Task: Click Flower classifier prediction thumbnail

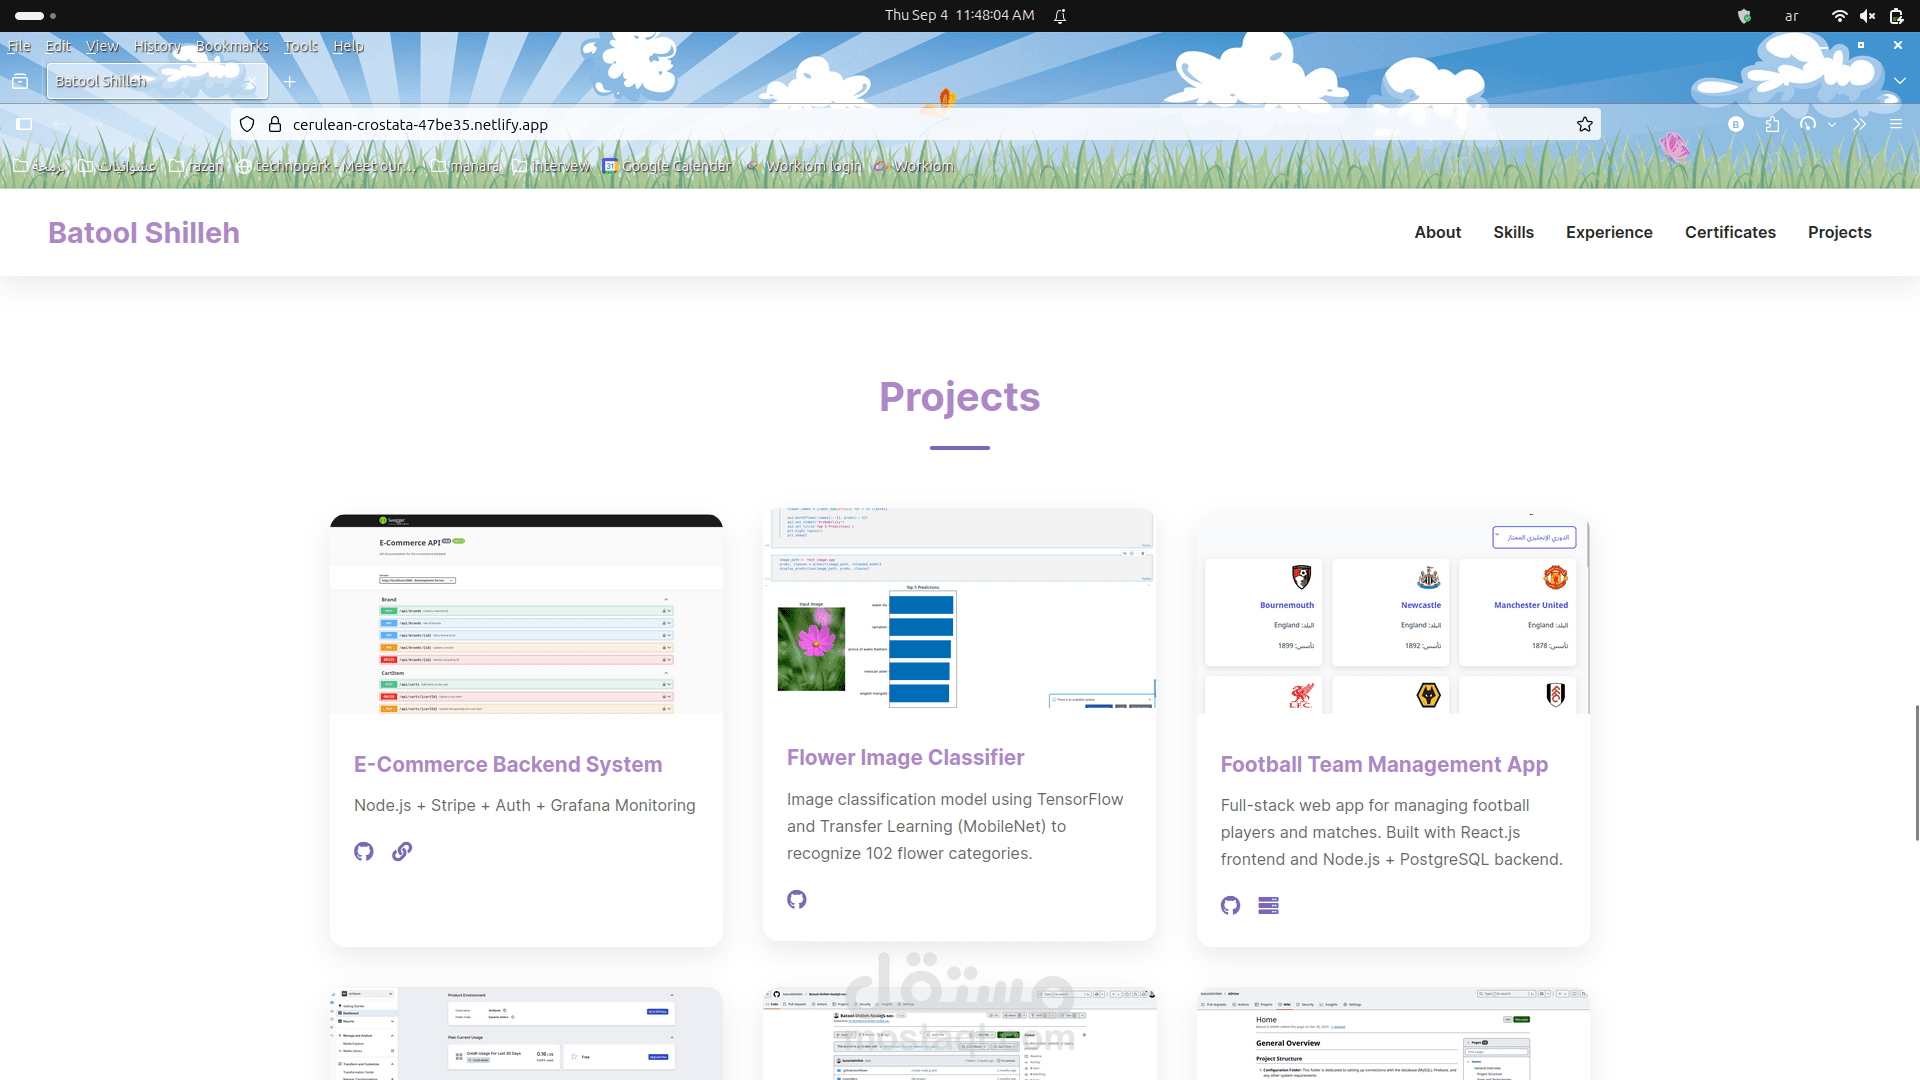Action: 960,608
